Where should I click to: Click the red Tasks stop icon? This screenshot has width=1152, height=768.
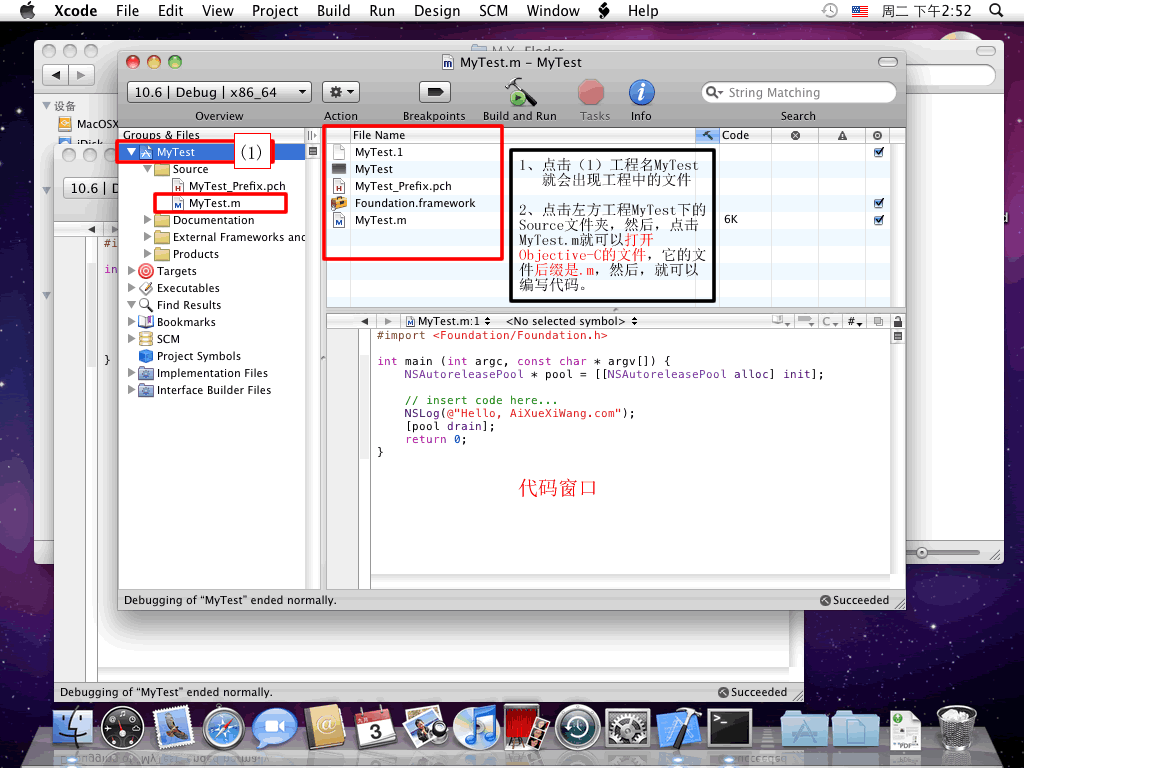pyautogui.click(x=591, y=93)
